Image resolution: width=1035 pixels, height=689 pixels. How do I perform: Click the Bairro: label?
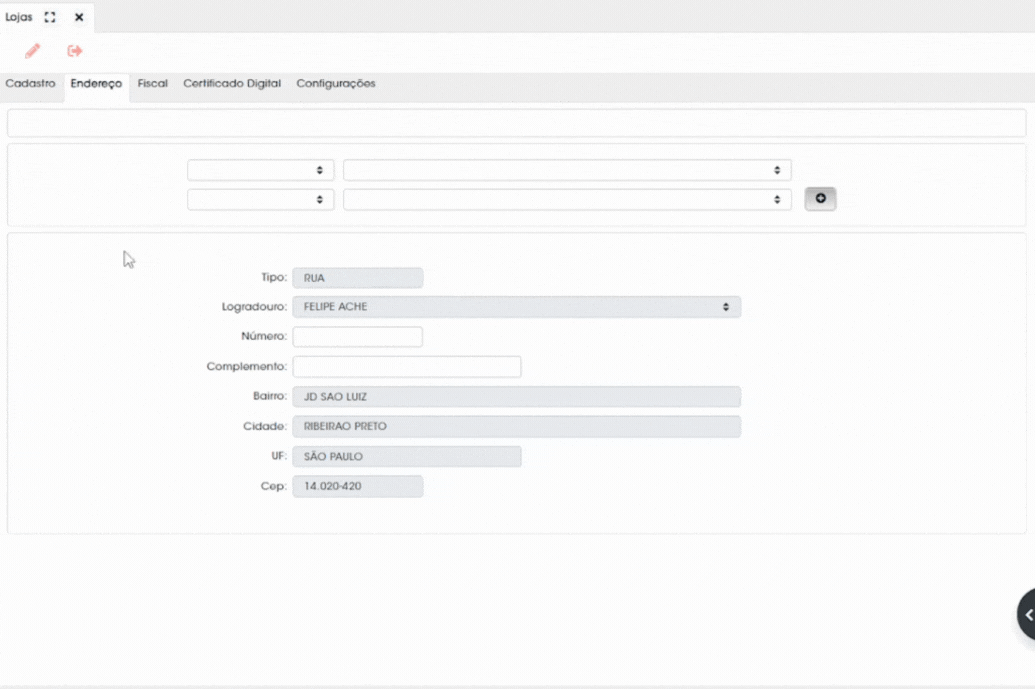(270, 396)
